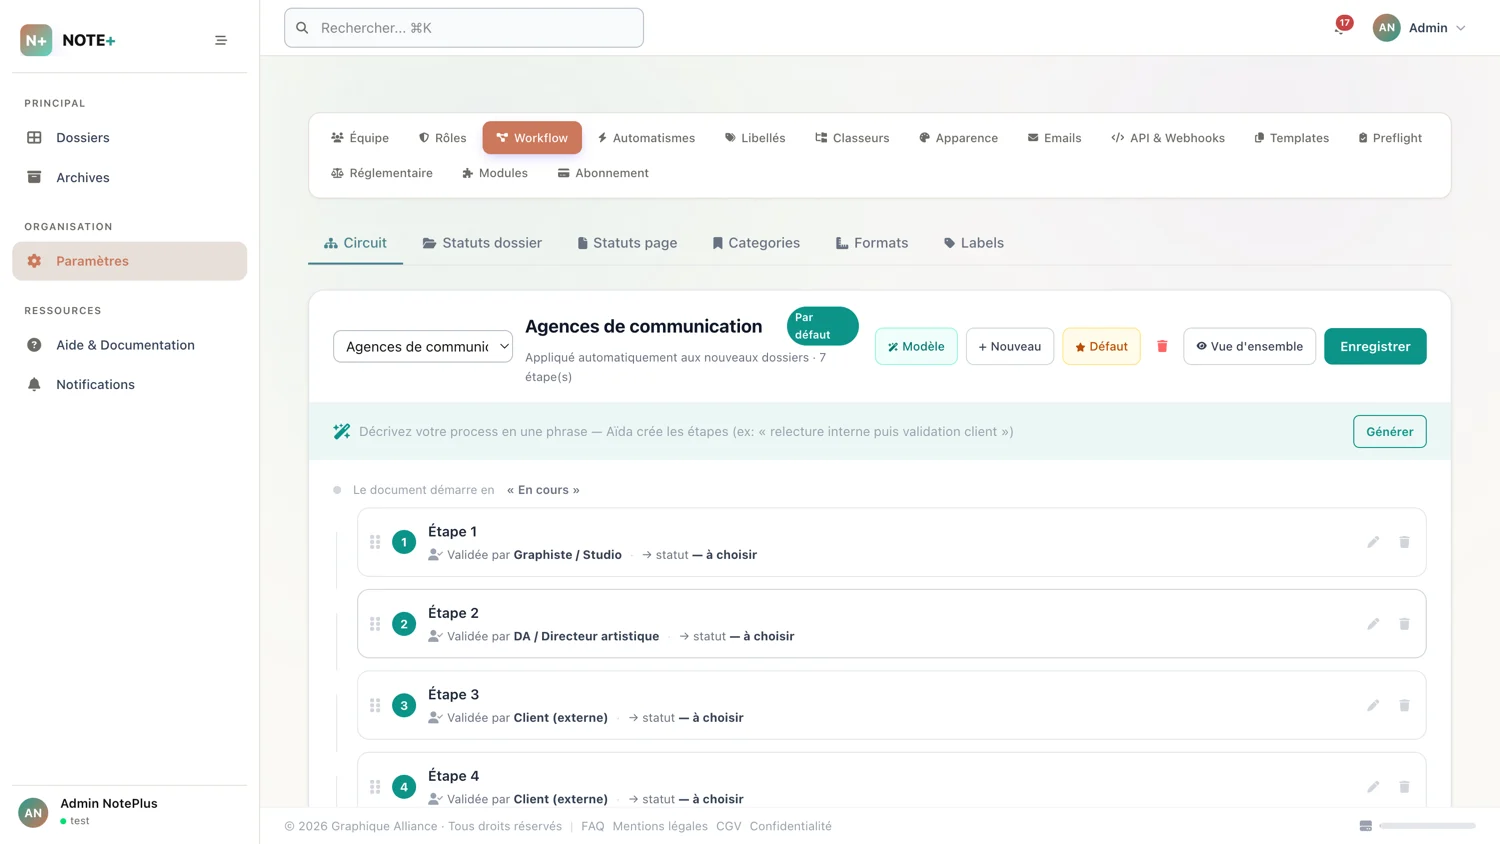1500x844 pixels.
Task: Click the Modèle button
Action: pyautogui.click(x=916, y=346)
